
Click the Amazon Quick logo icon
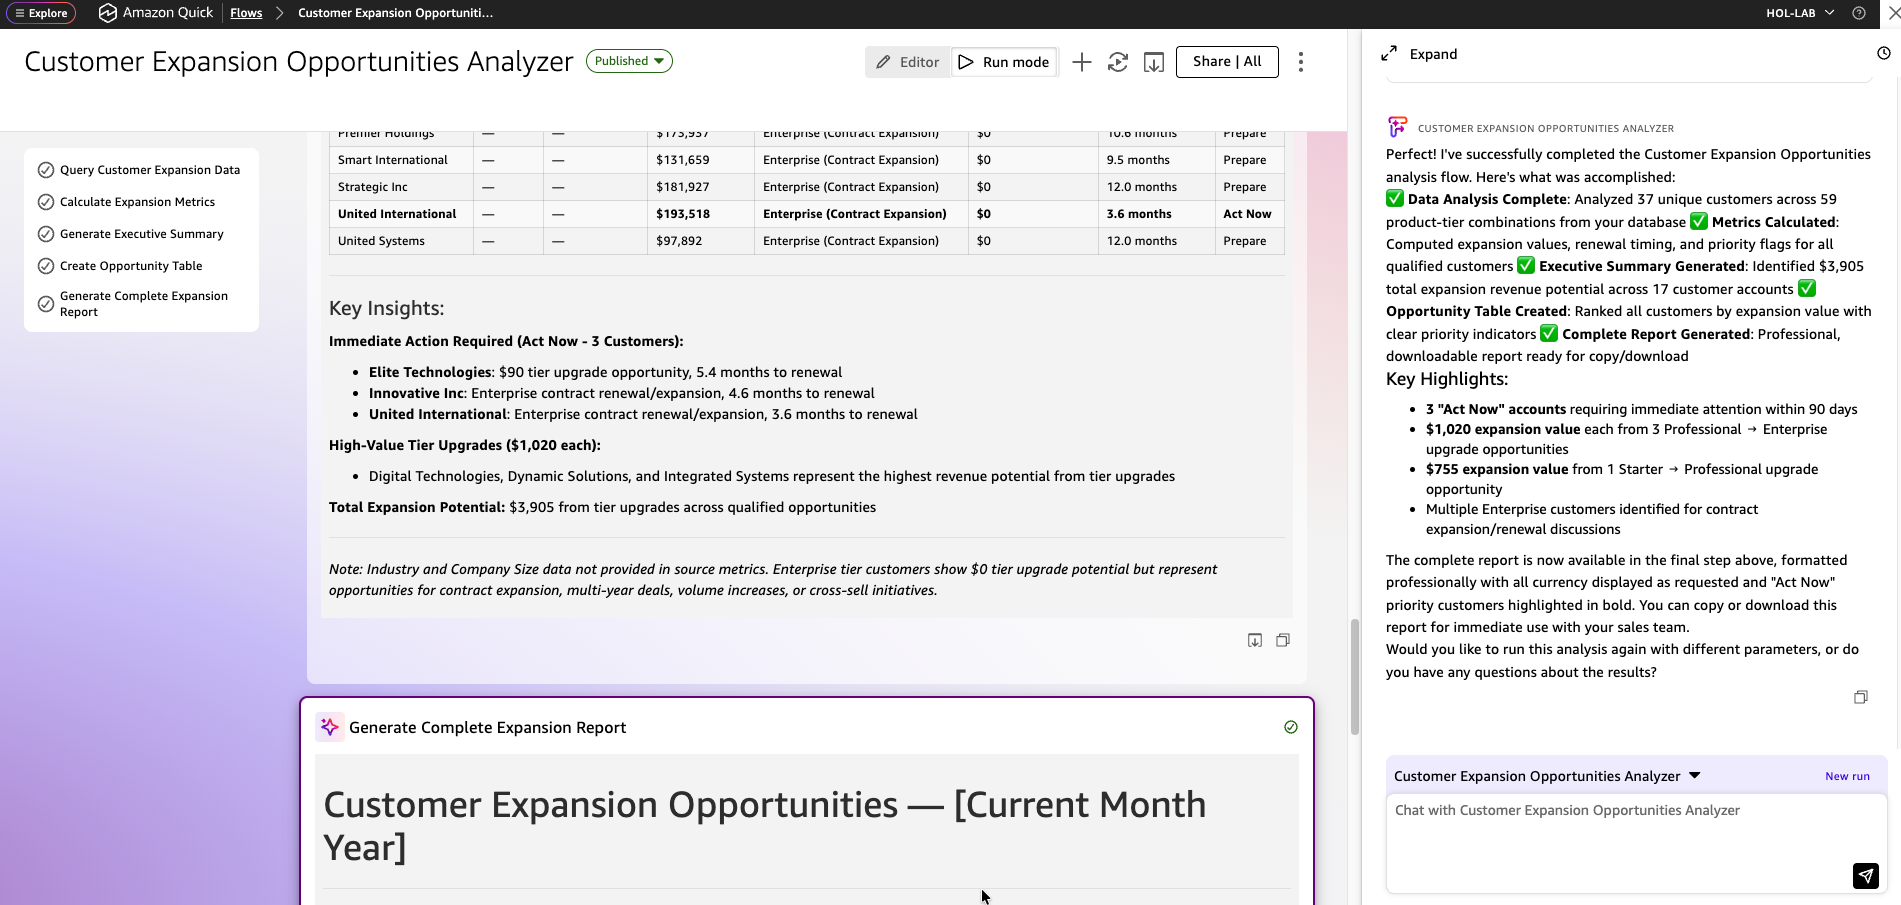pos(107,13)
